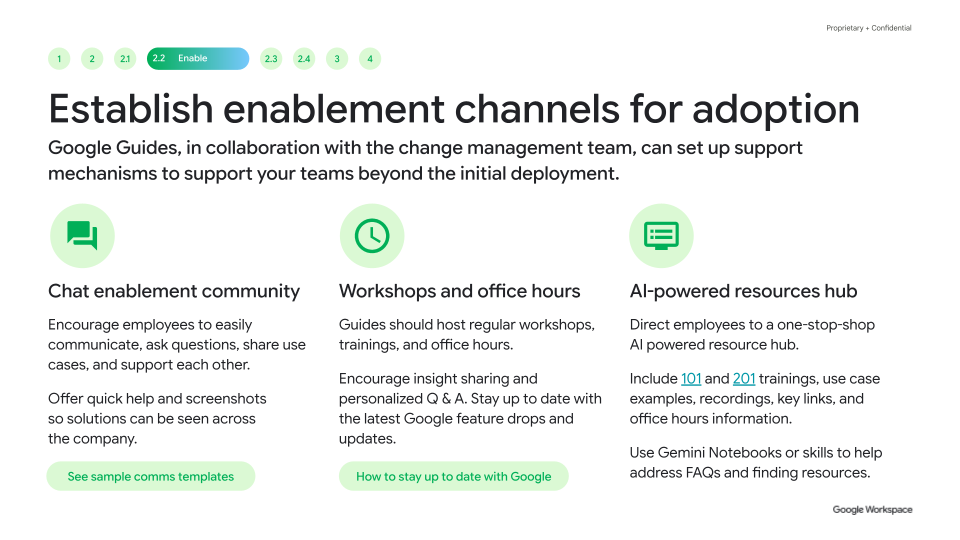960x540 pixels.
Task: Click the Chat enablement community heading
Action: point(174,291)
